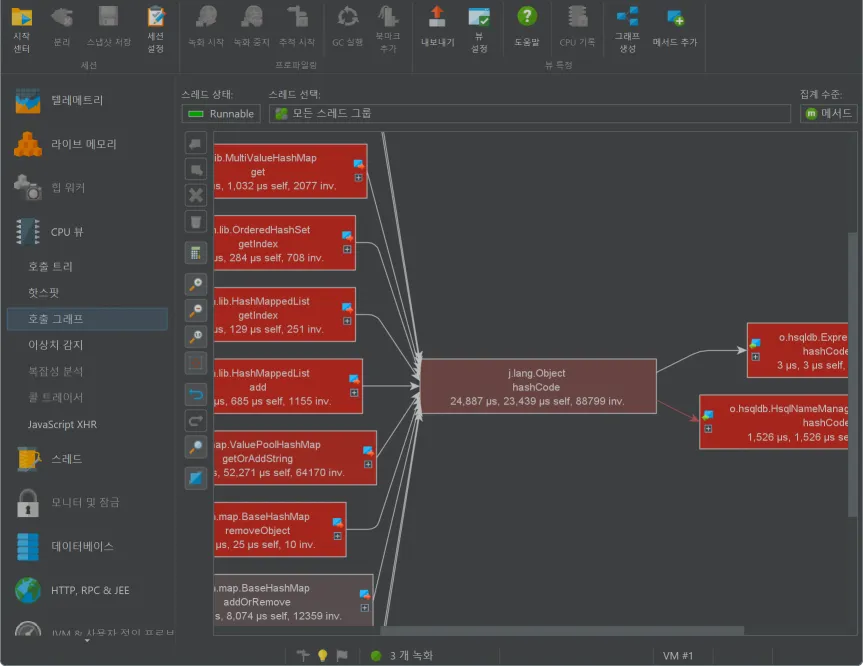Select Call Tree (호출 트리) view

click(x=50, y=266)
